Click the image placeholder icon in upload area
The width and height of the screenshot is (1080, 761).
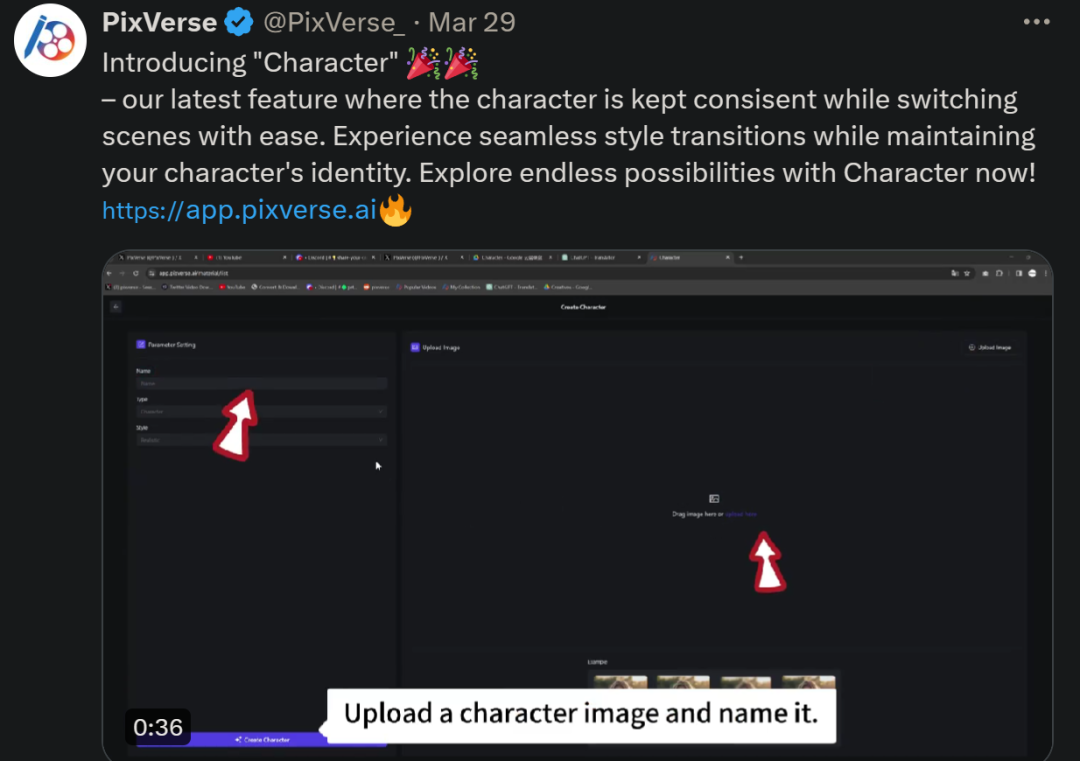[x=715, y=498]
